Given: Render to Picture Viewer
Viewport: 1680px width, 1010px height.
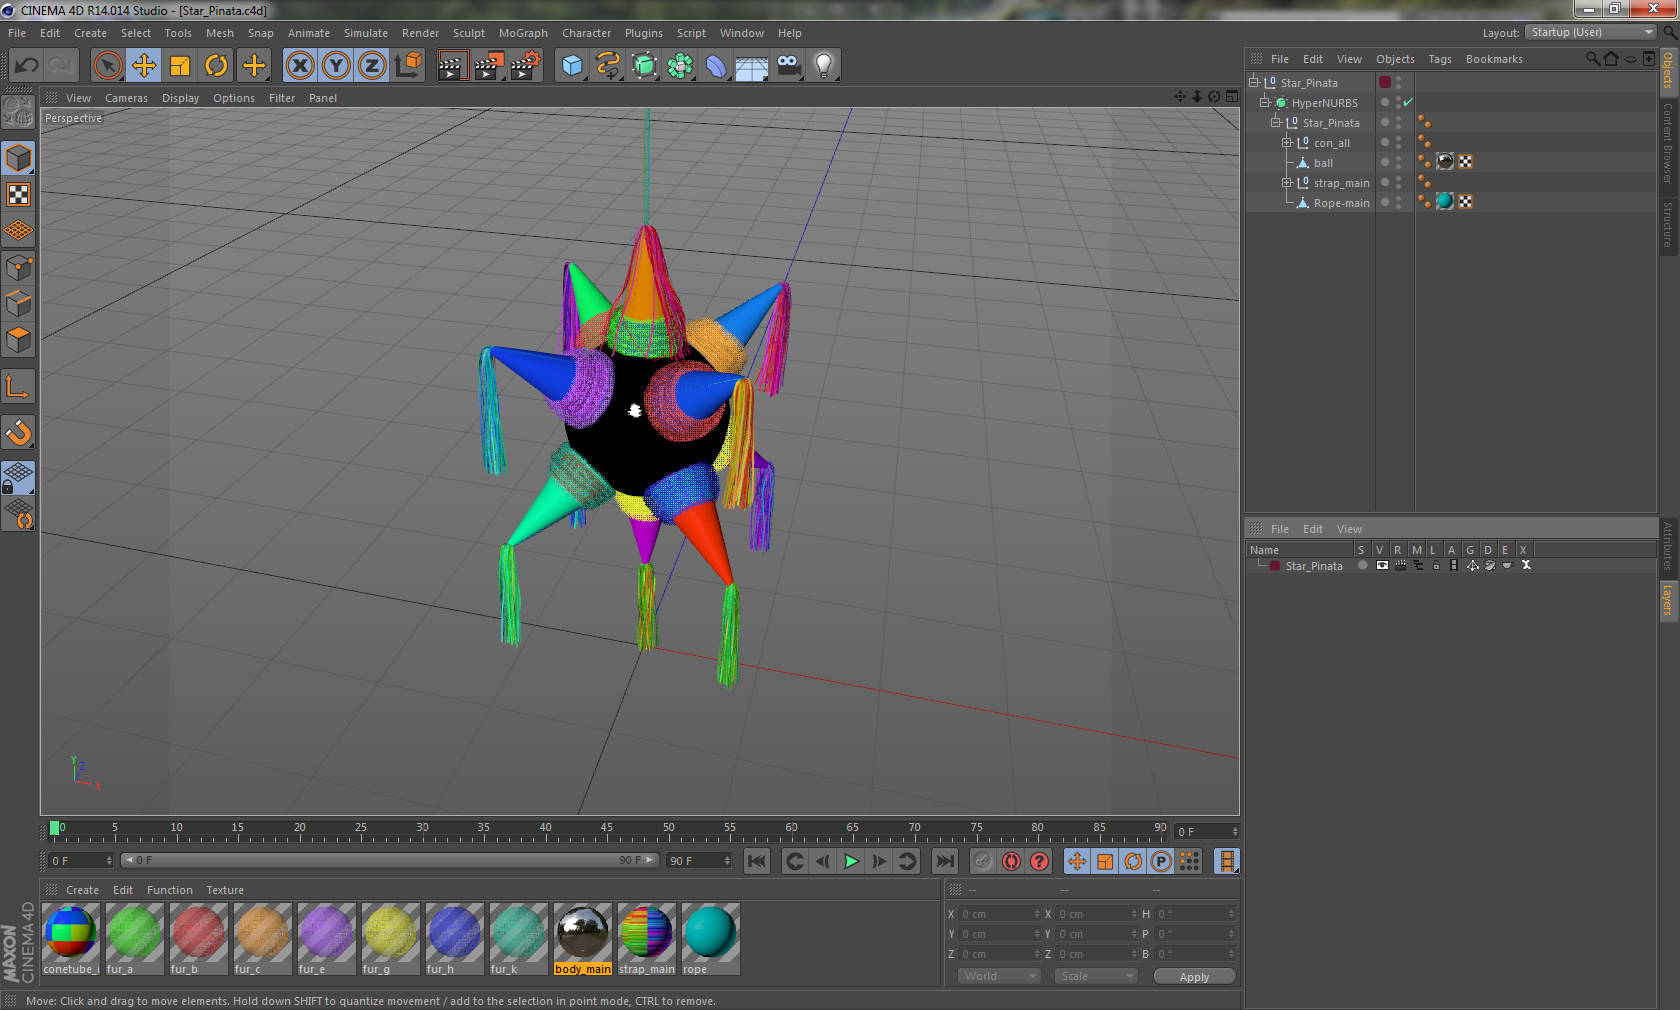Looking at the screenshot, I should 489,66.
